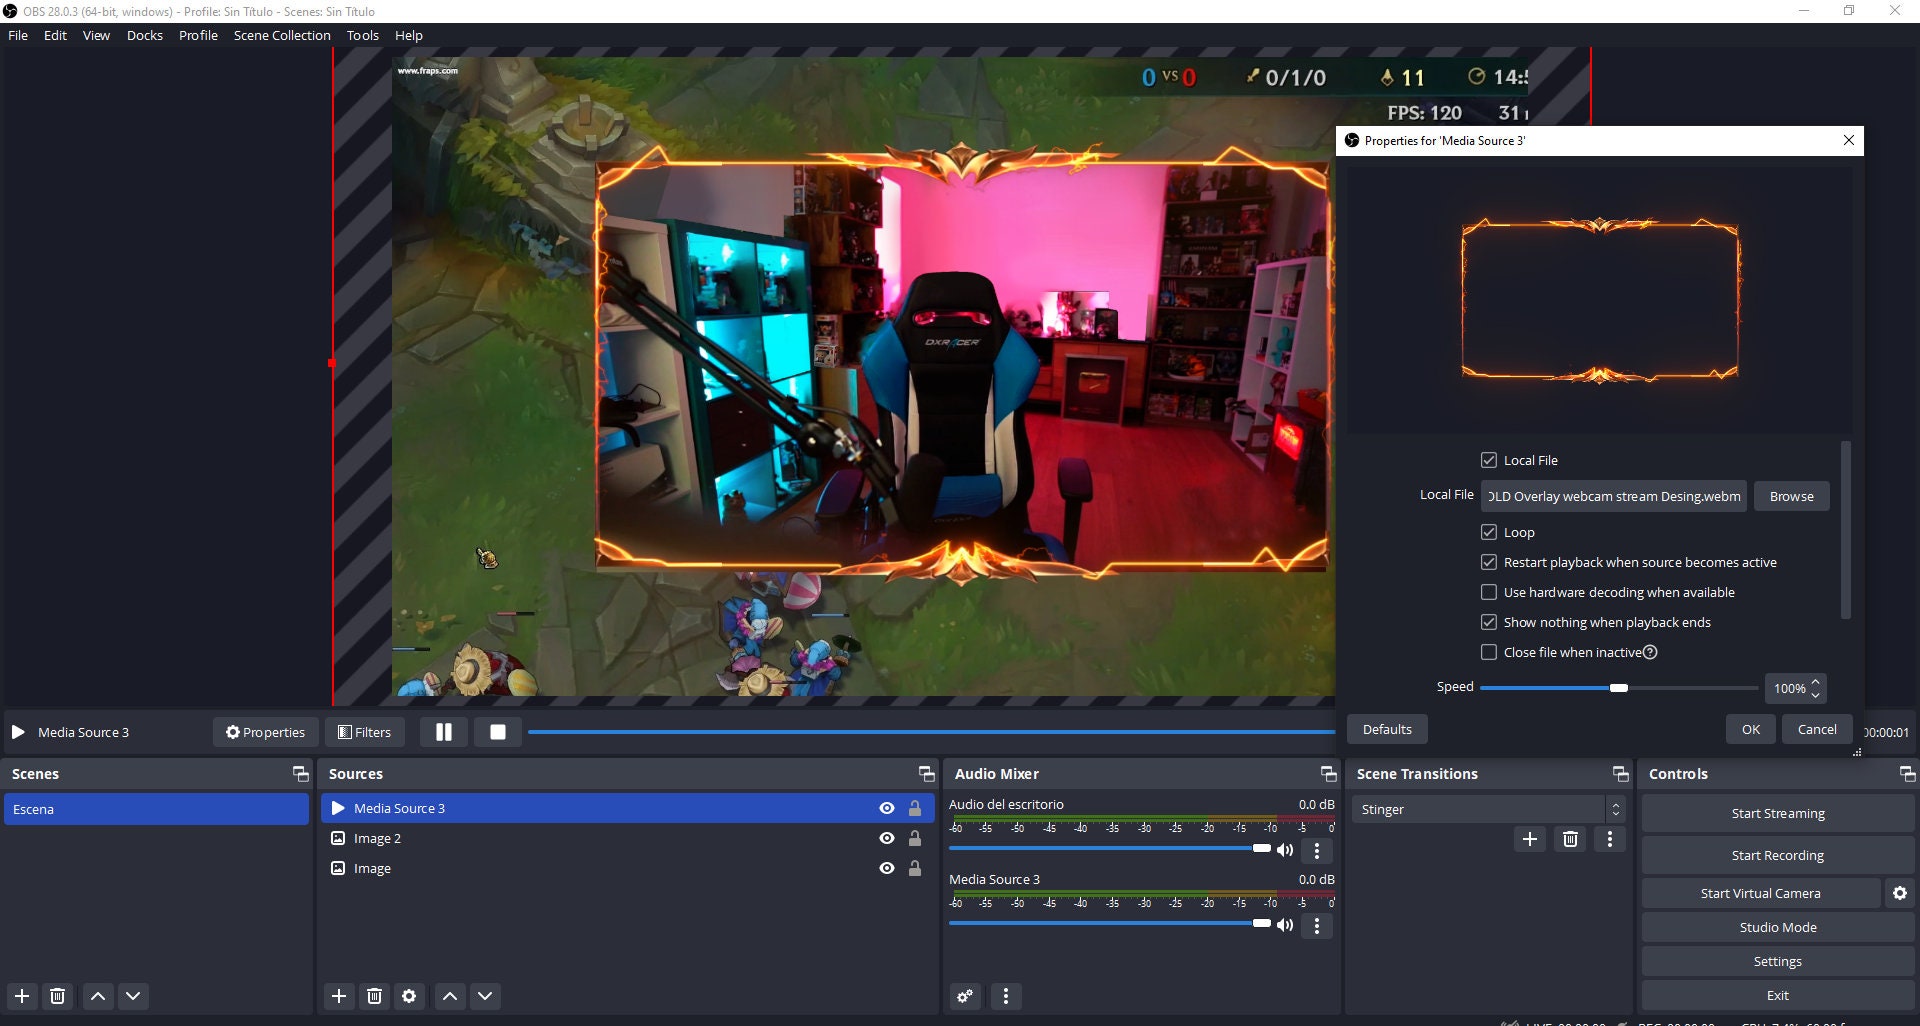
Task: Click the Start Streaming button
Action: (1777, 813)
